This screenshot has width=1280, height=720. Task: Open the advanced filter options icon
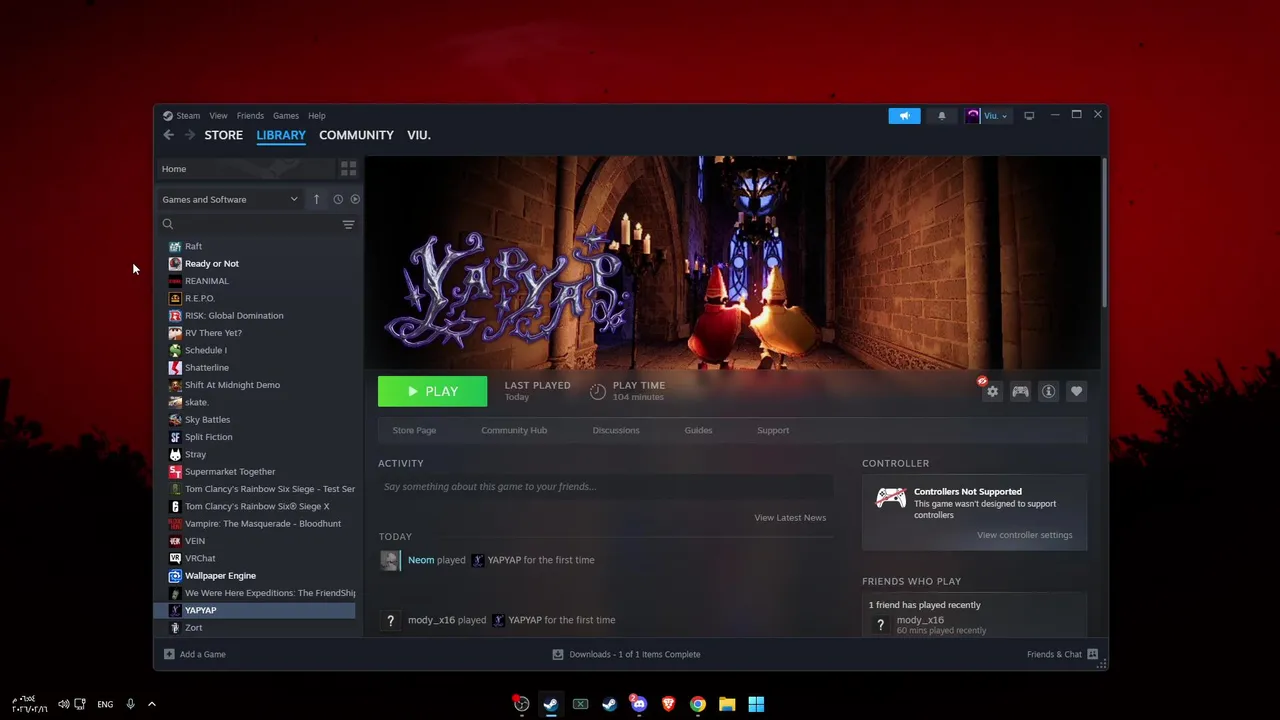click(x=348, y=224)
